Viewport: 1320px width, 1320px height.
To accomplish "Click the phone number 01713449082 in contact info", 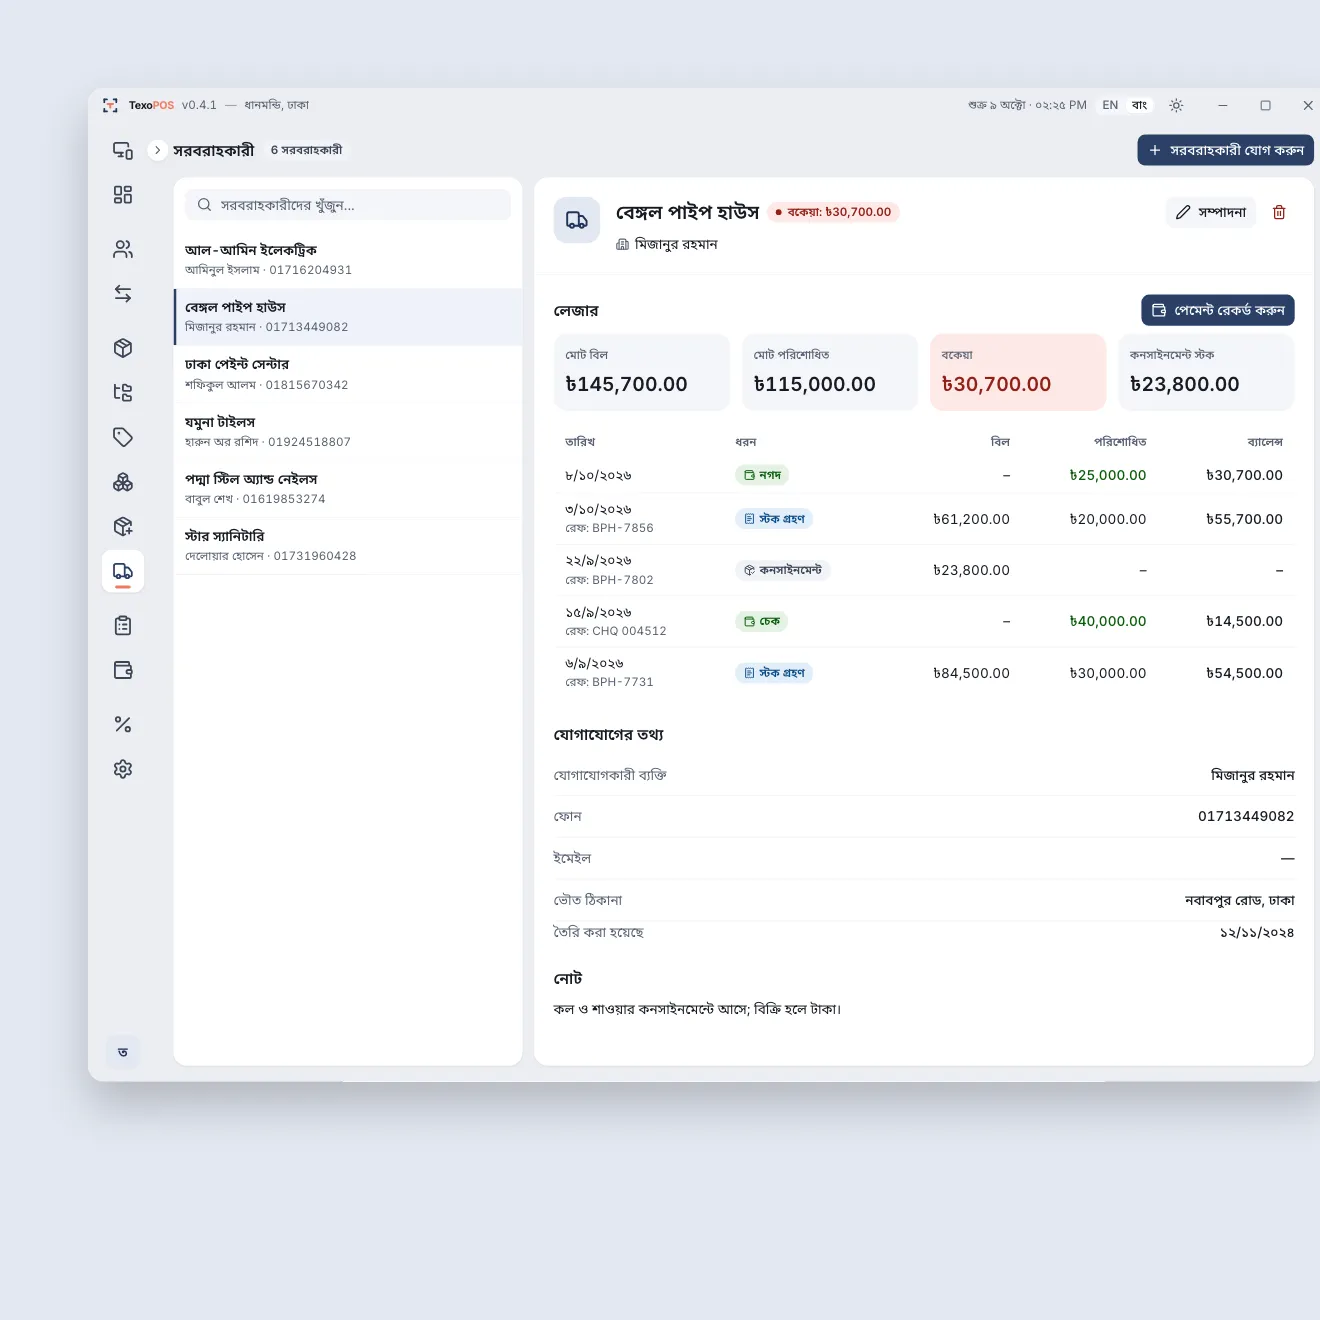I will click(x=1246, y=816).
